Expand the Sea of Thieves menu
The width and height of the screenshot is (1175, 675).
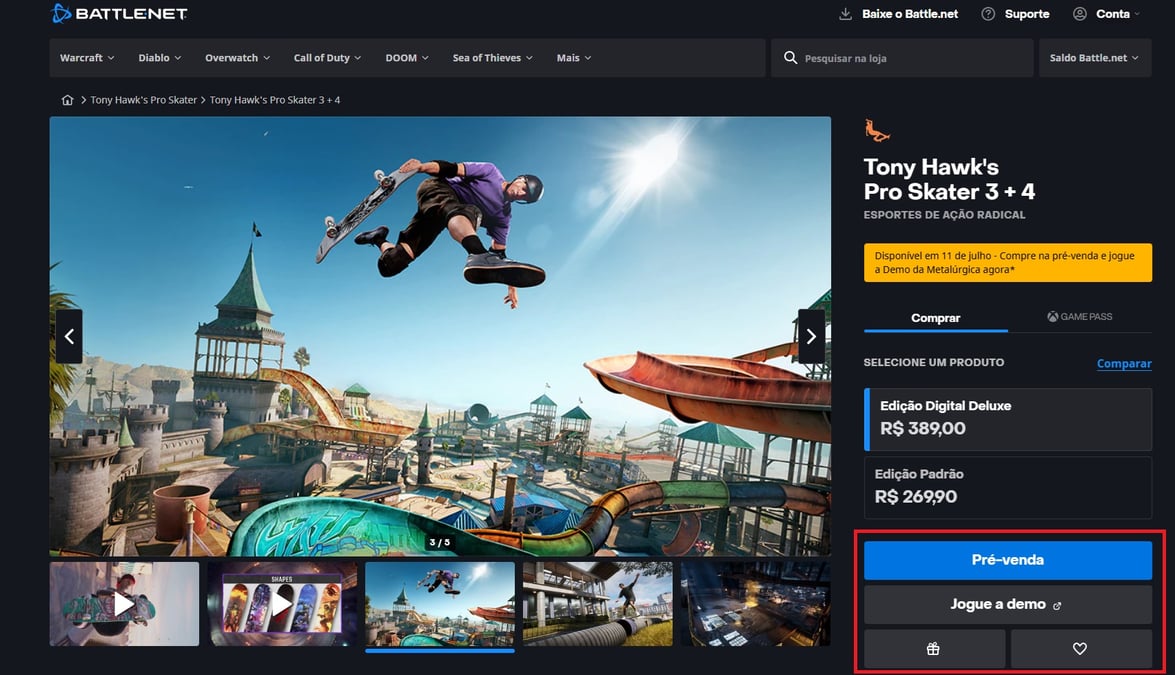(x=492, y=58)
